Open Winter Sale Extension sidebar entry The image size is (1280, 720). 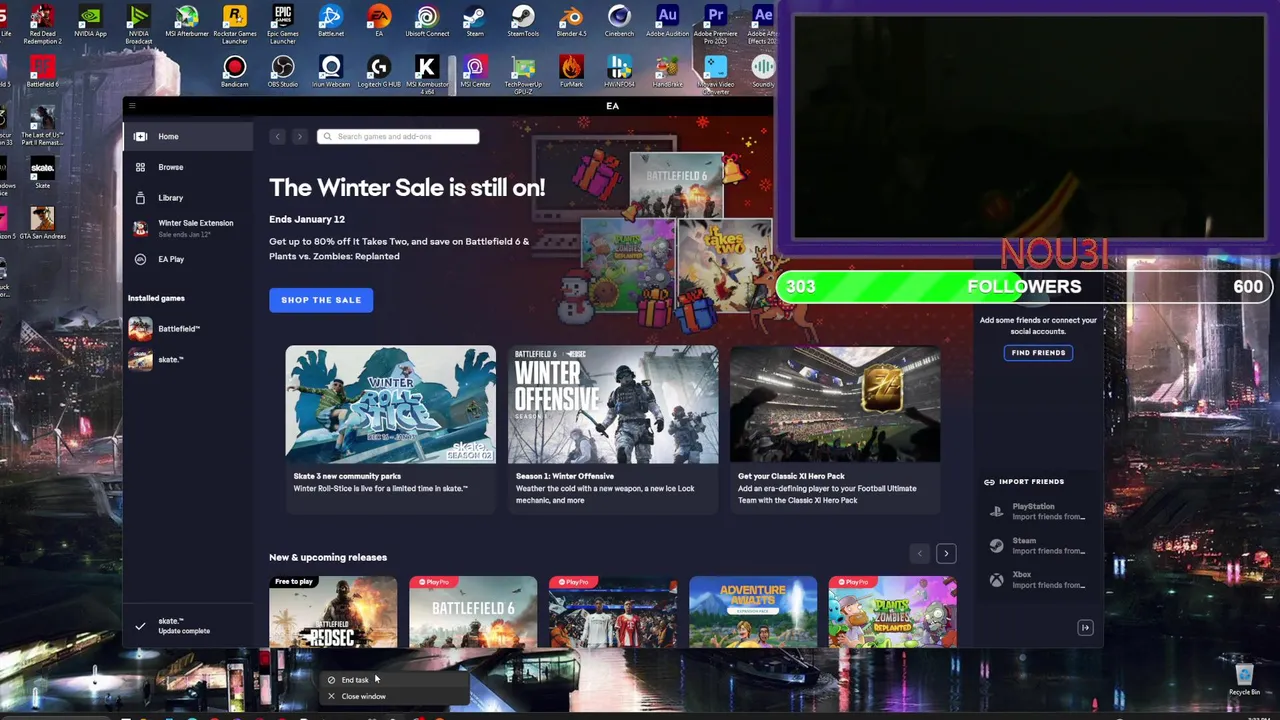pos(188,228)
